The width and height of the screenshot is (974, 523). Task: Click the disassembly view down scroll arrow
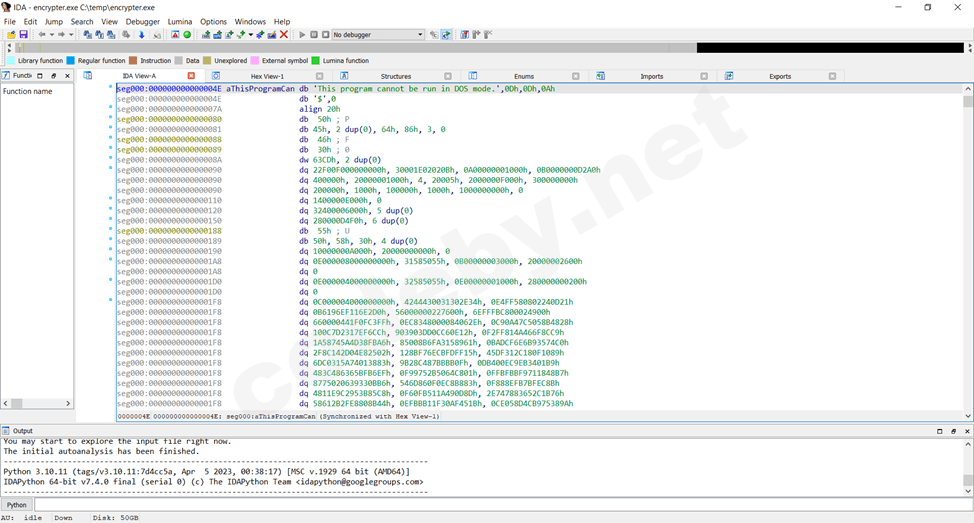pyautogui.click(x=968, y=416)
